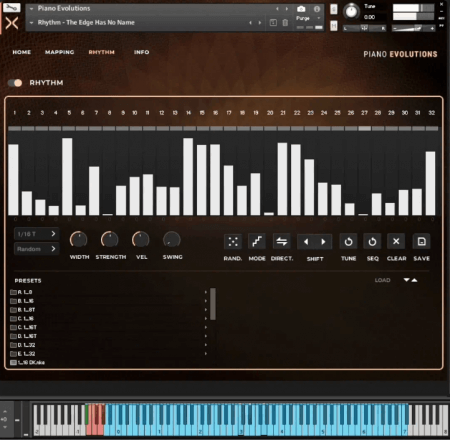Open the INFO tab

[x=142, y=52]
